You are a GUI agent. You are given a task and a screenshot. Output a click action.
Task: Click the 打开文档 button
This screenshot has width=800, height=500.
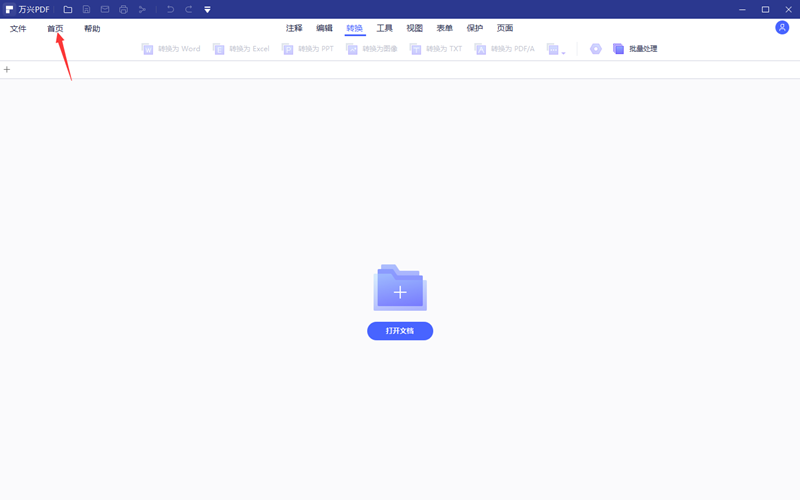point(400,331)
